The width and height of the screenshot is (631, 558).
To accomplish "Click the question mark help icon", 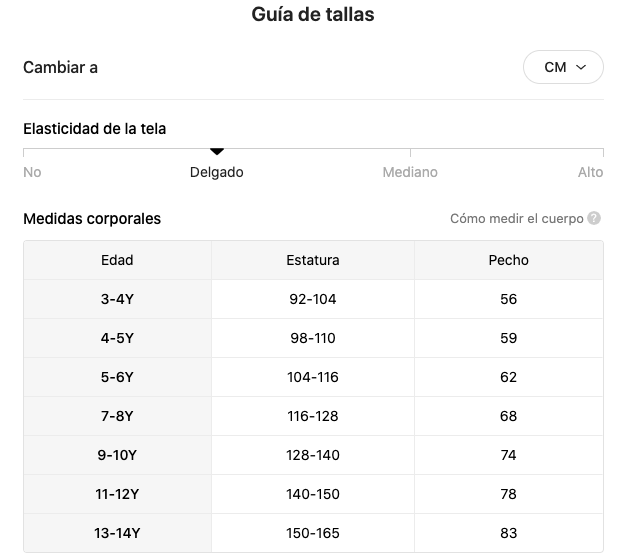I will [594, 218].
